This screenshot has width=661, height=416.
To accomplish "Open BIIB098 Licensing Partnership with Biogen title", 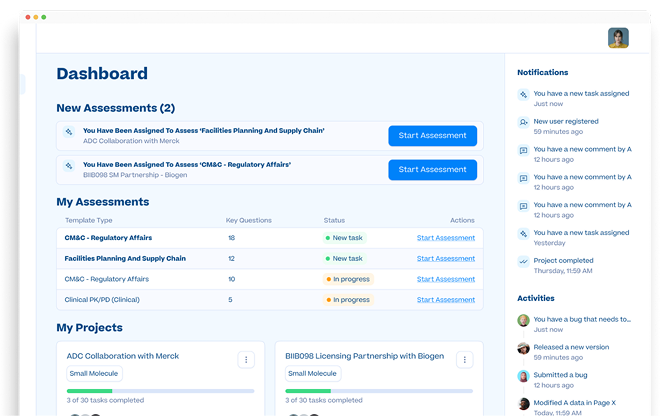I will (x=365, y=356).
